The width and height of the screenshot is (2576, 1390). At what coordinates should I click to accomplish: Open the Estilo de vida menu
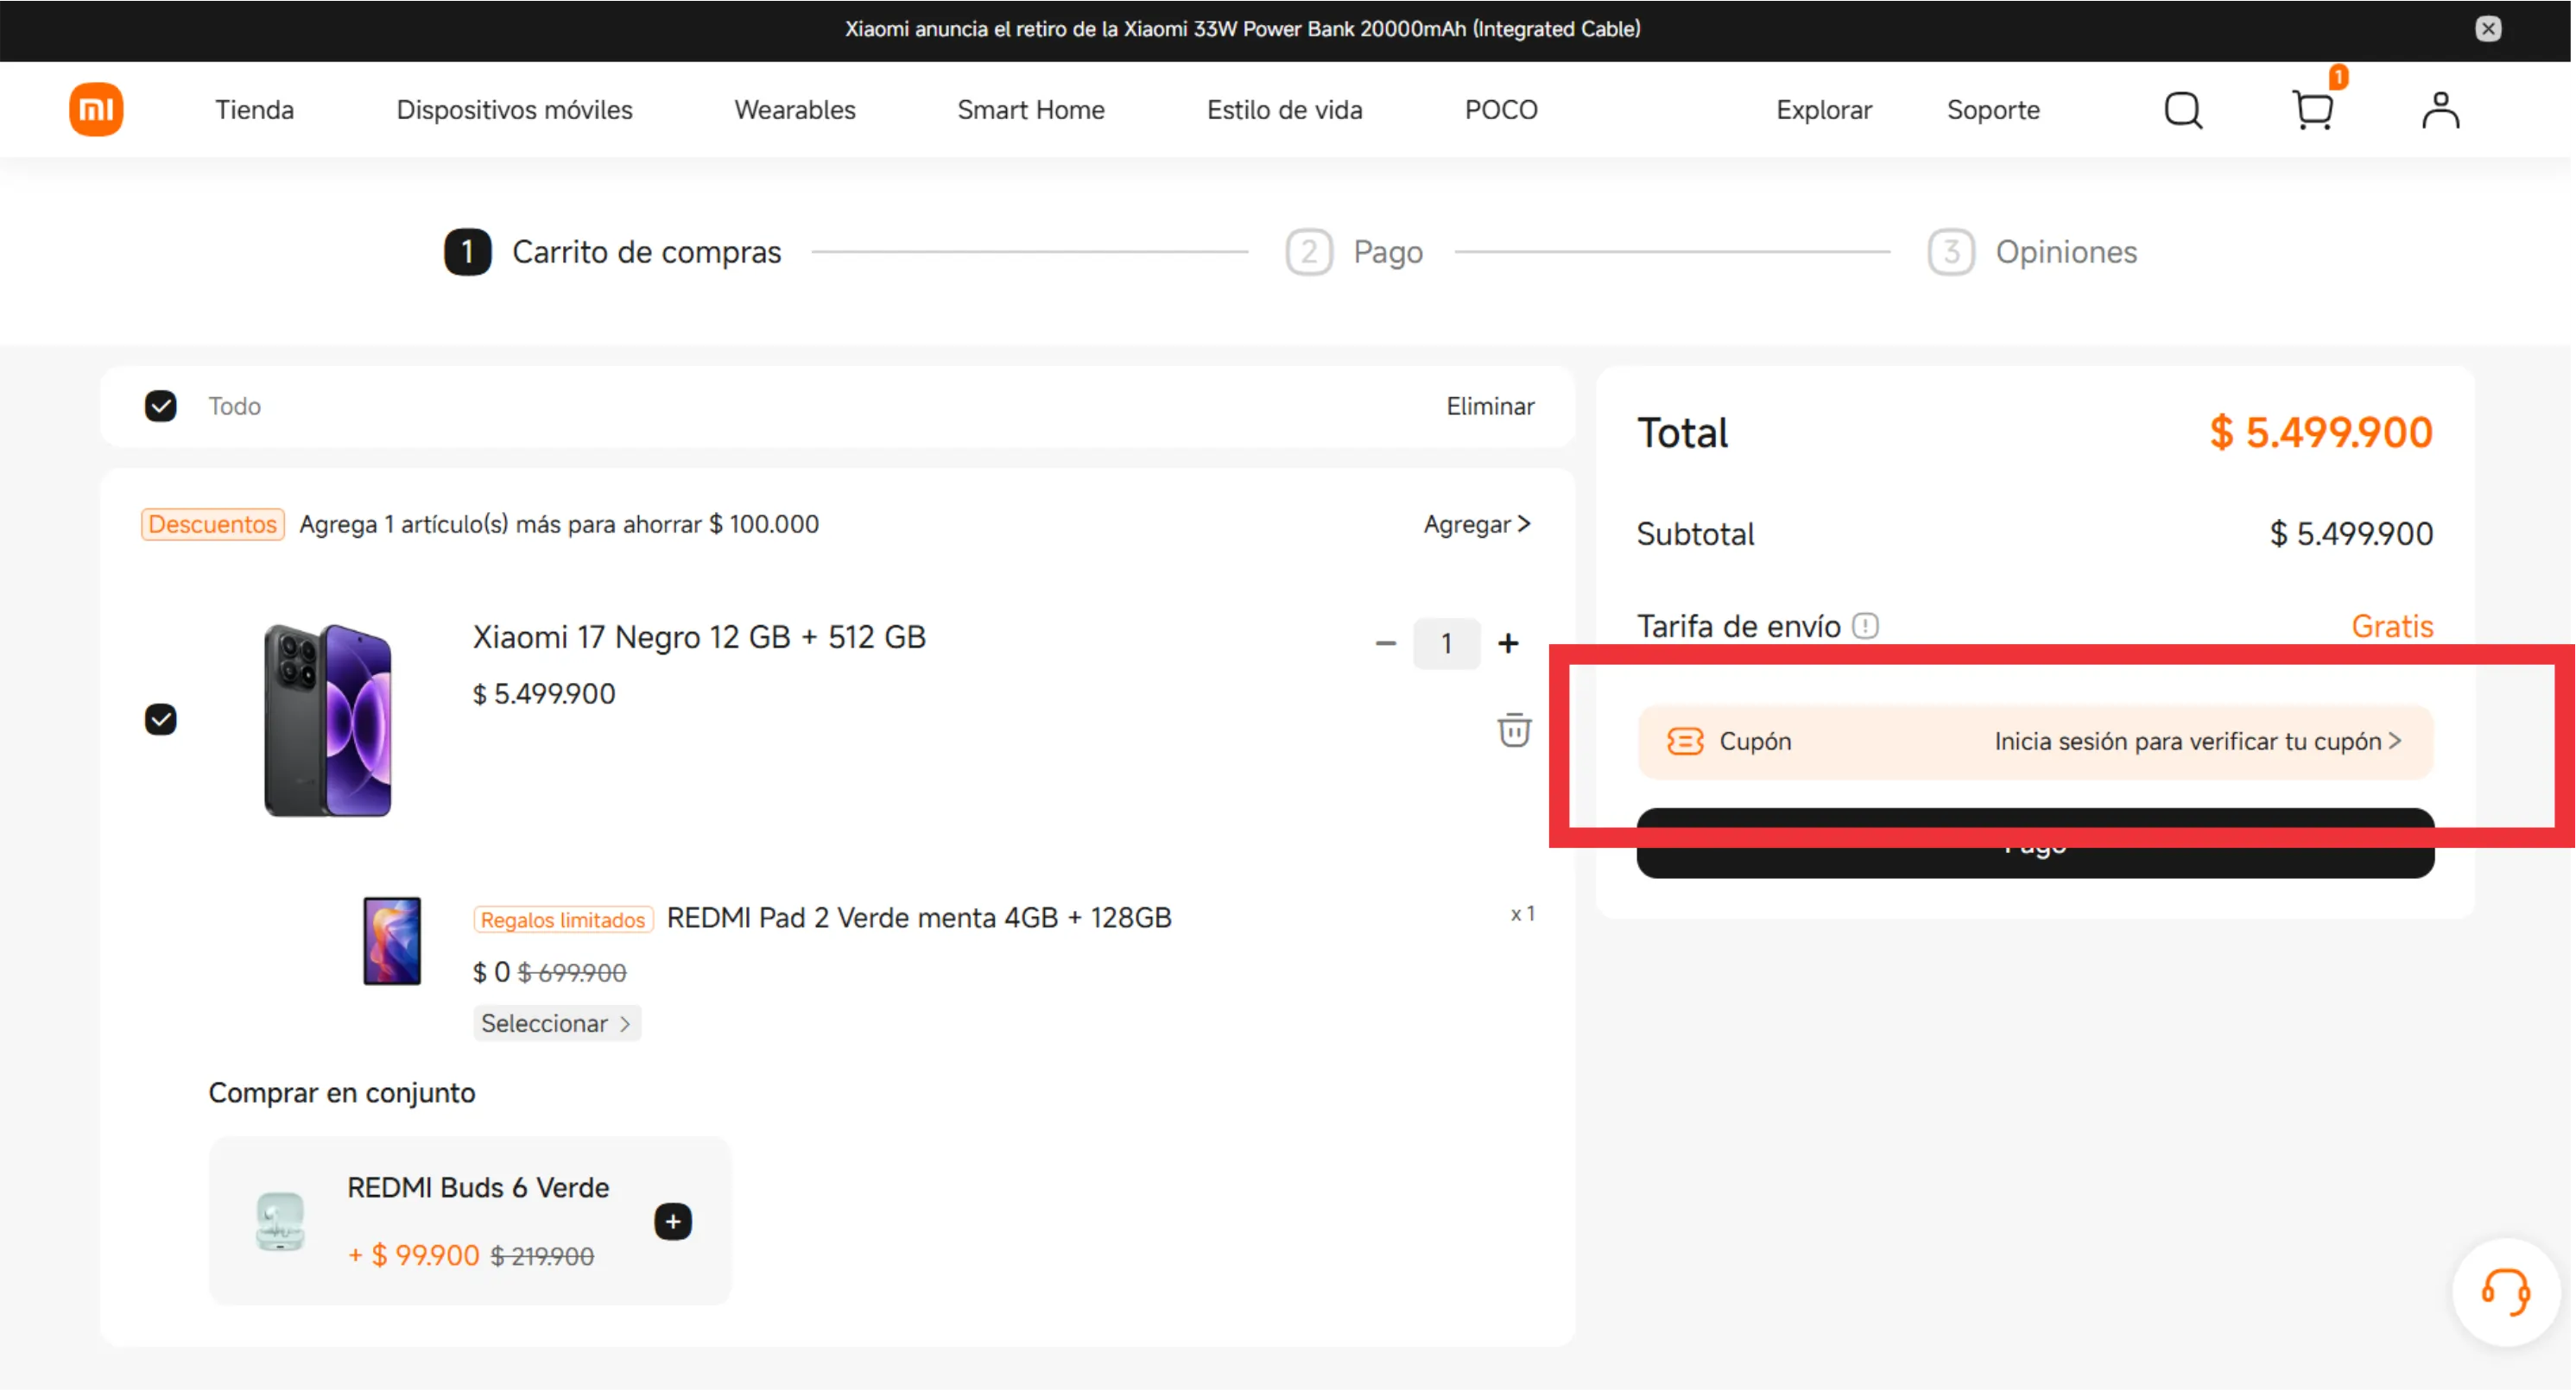pyautogui.click(x=1284, y=109)
